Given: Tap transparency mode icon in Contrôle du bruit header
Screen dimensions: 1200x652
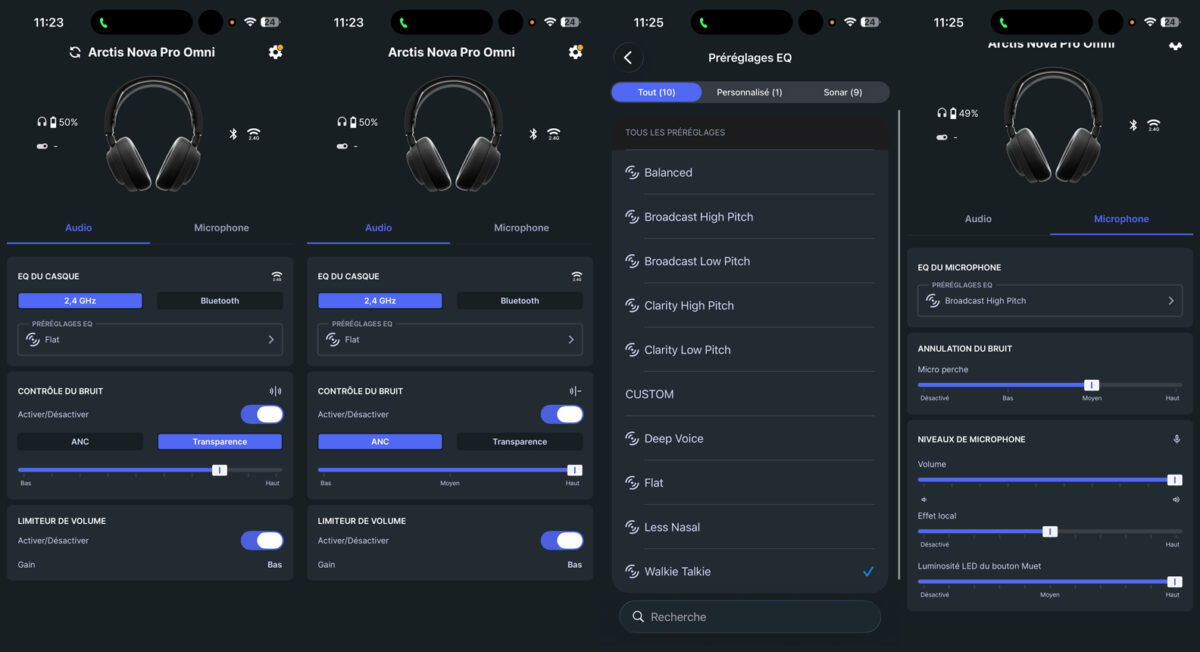Looking at the screenshot, I should click(275, 391).
